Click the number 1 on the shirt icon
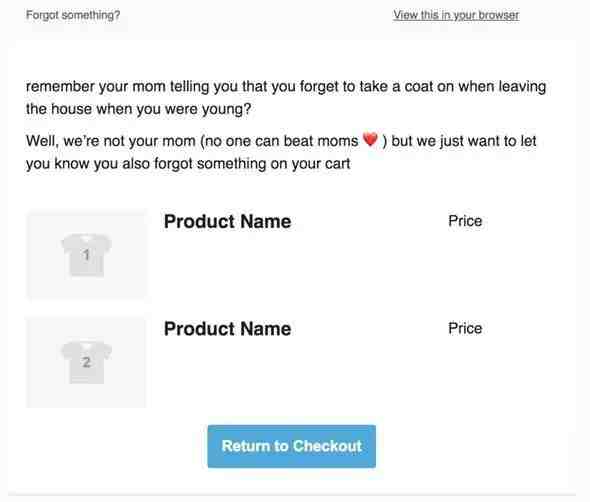Viewport: 590px width, 502px height. [x=87, y=255]
